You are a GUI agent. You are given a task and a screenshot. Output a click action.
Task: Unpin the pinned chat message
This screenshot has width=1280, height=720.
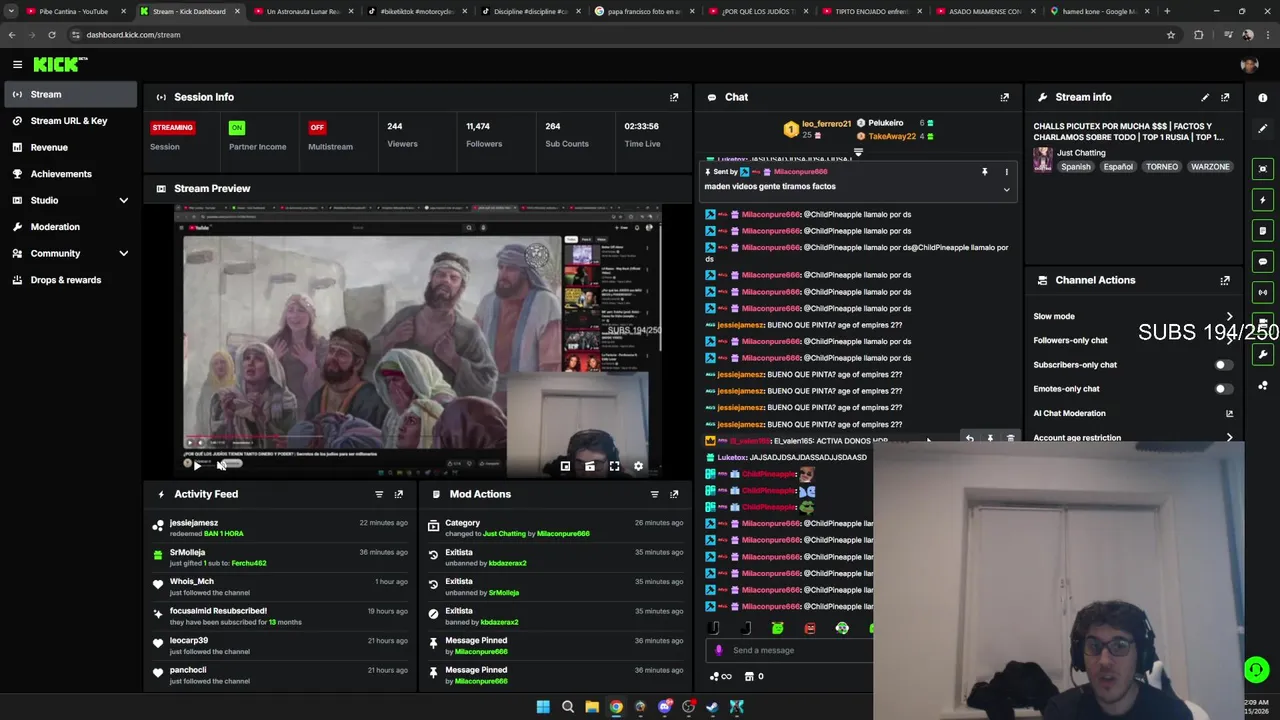pyautogui.click(x=985, y=172)
